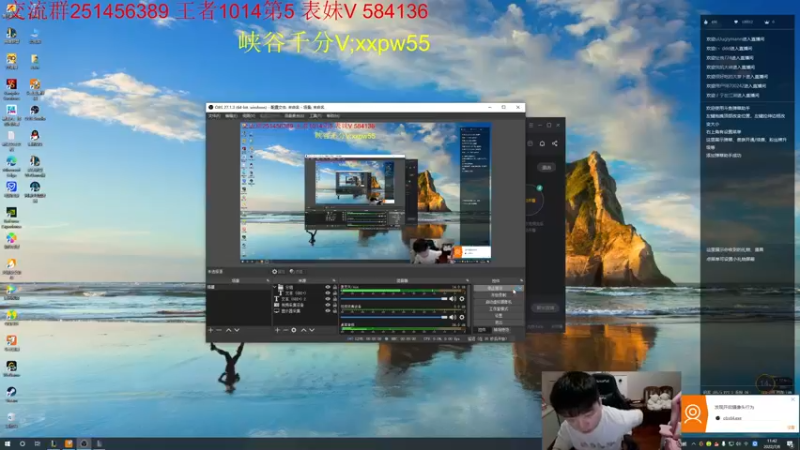Screen dimensions: 800x450
Task: Add a new scene with the plus icon
Action: [x=211, y=330]
